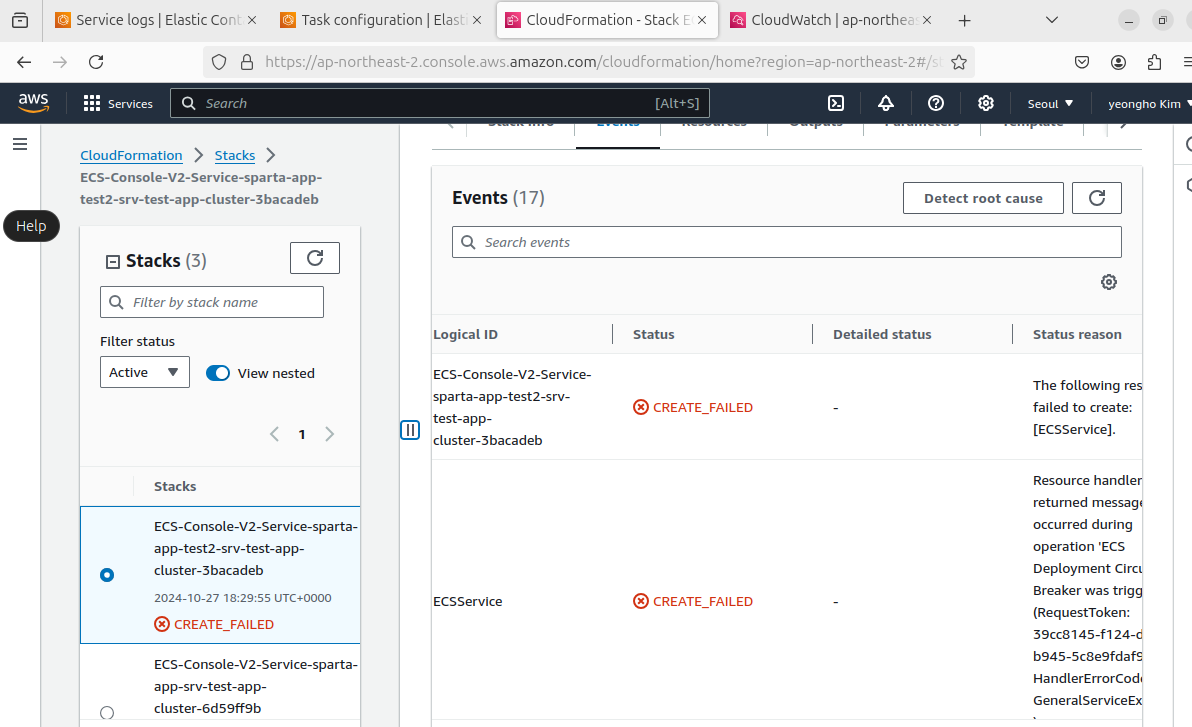Open recent browsing Firefox View icon
Screen dimensions: 1192x727
click(21, 21)
